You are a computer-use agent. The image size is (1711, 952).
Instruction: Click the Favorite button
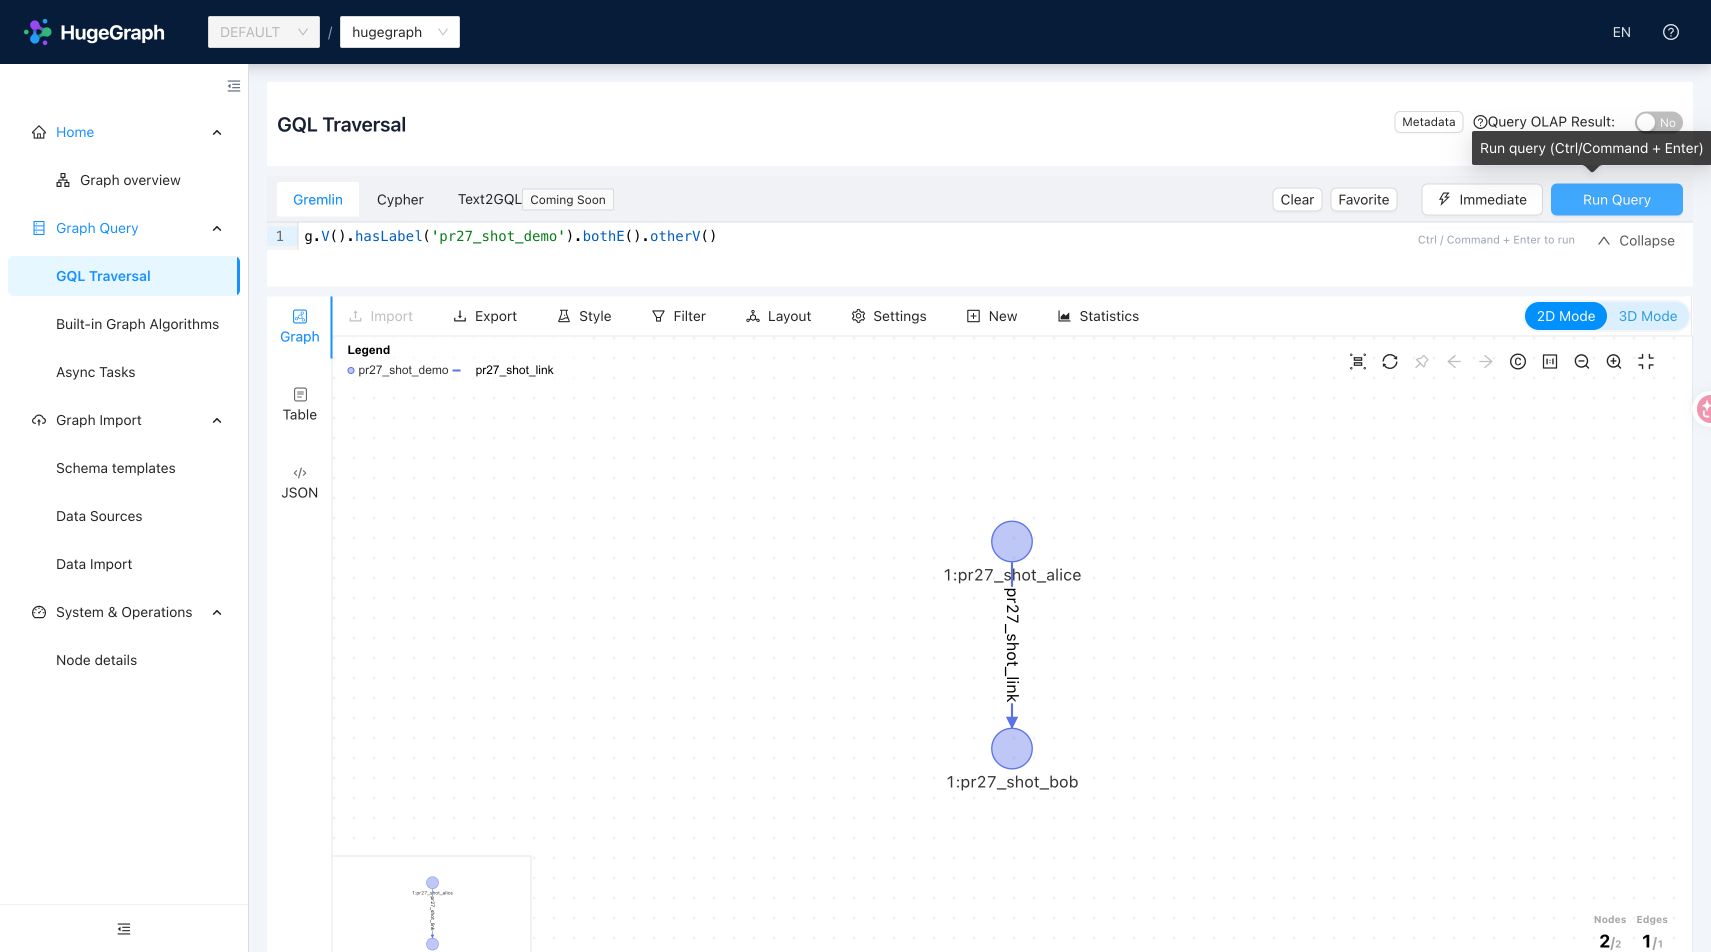coord(1364,200)
